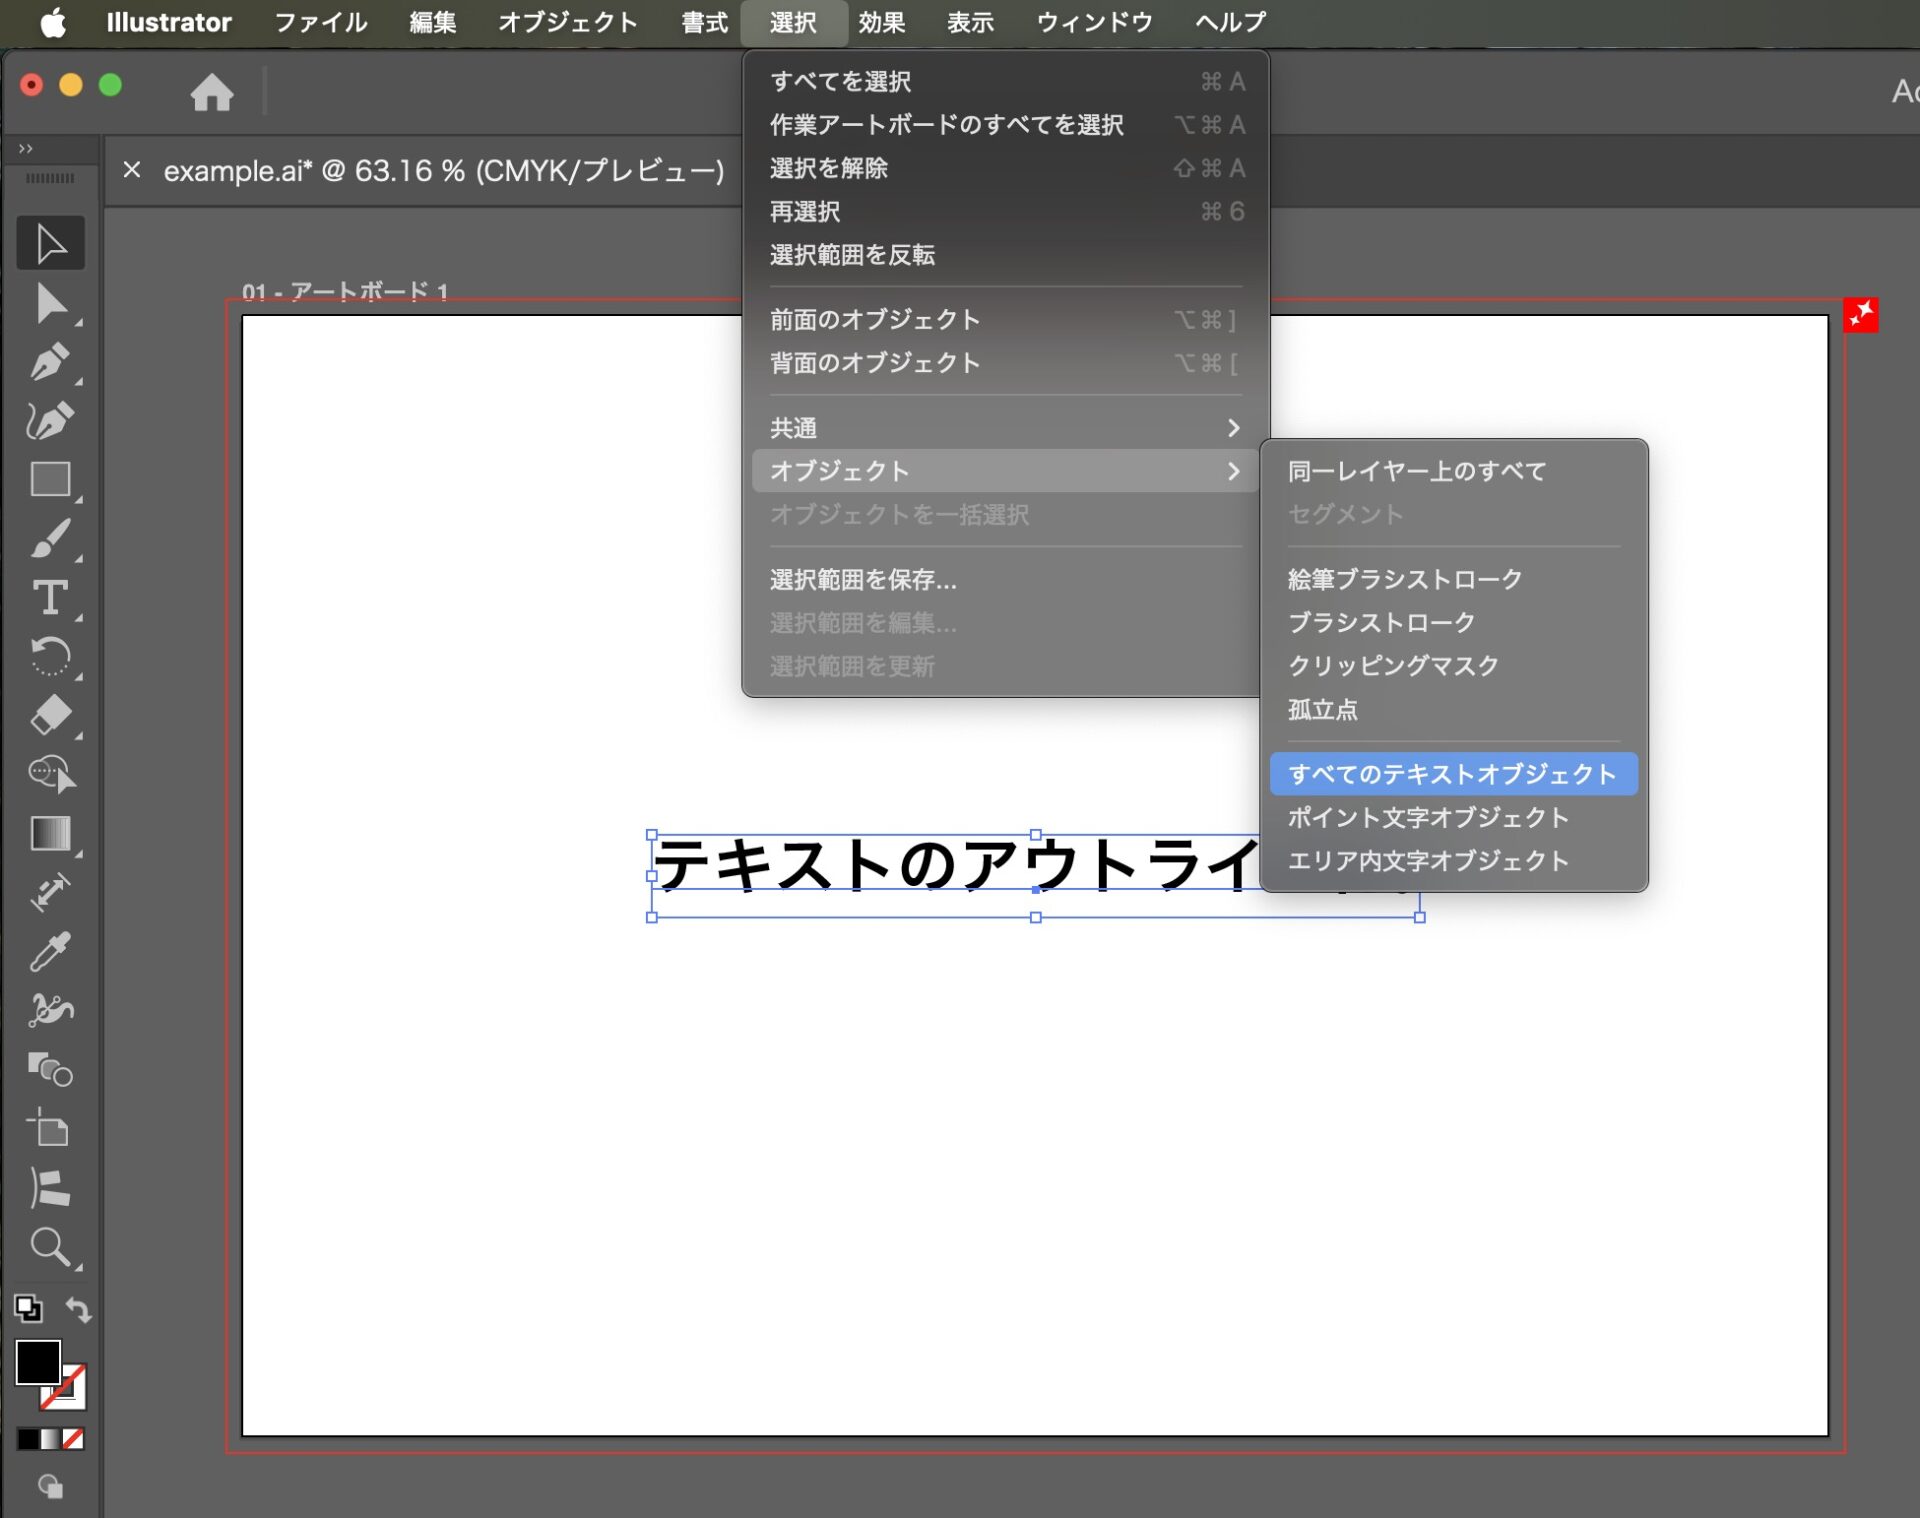Select the Rotate tool
The height and width of the screenshot is (1518, 1920).
(x=51, y=656)
